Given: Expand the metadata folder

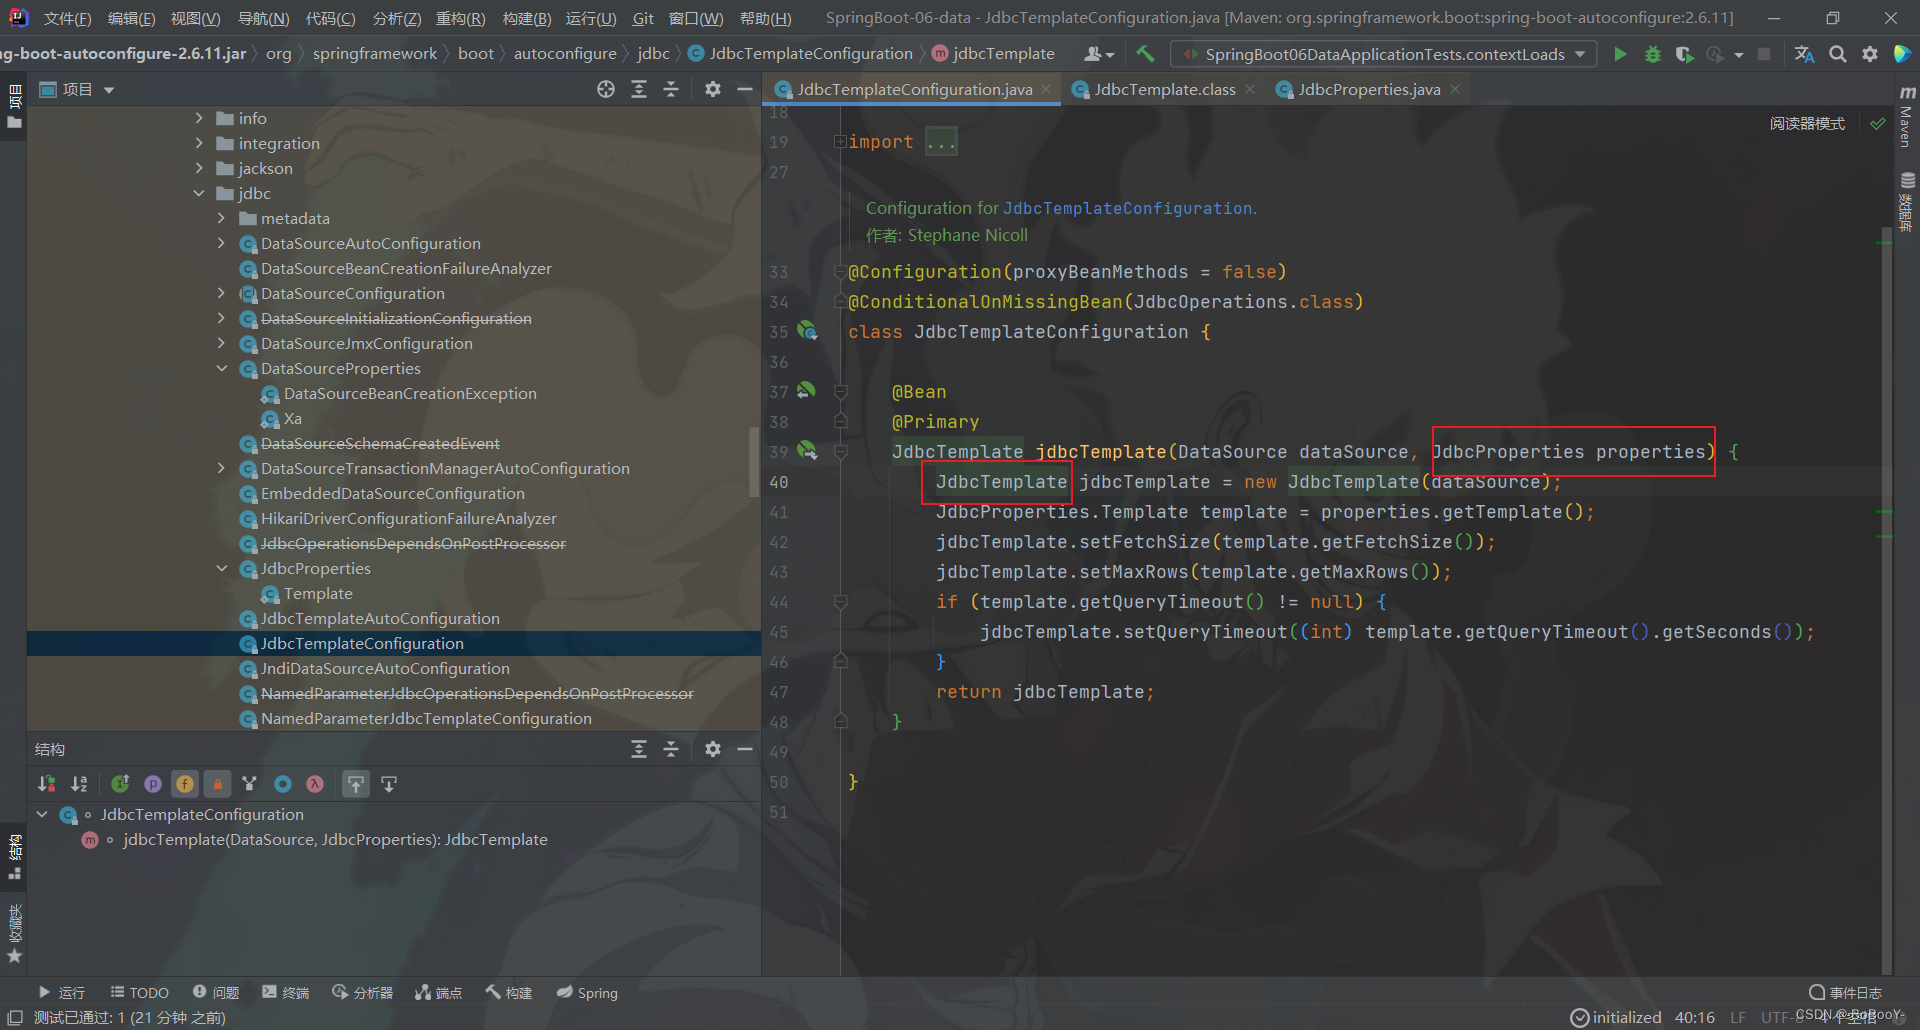Looking at the screenshot, I should tap(221, 218).
